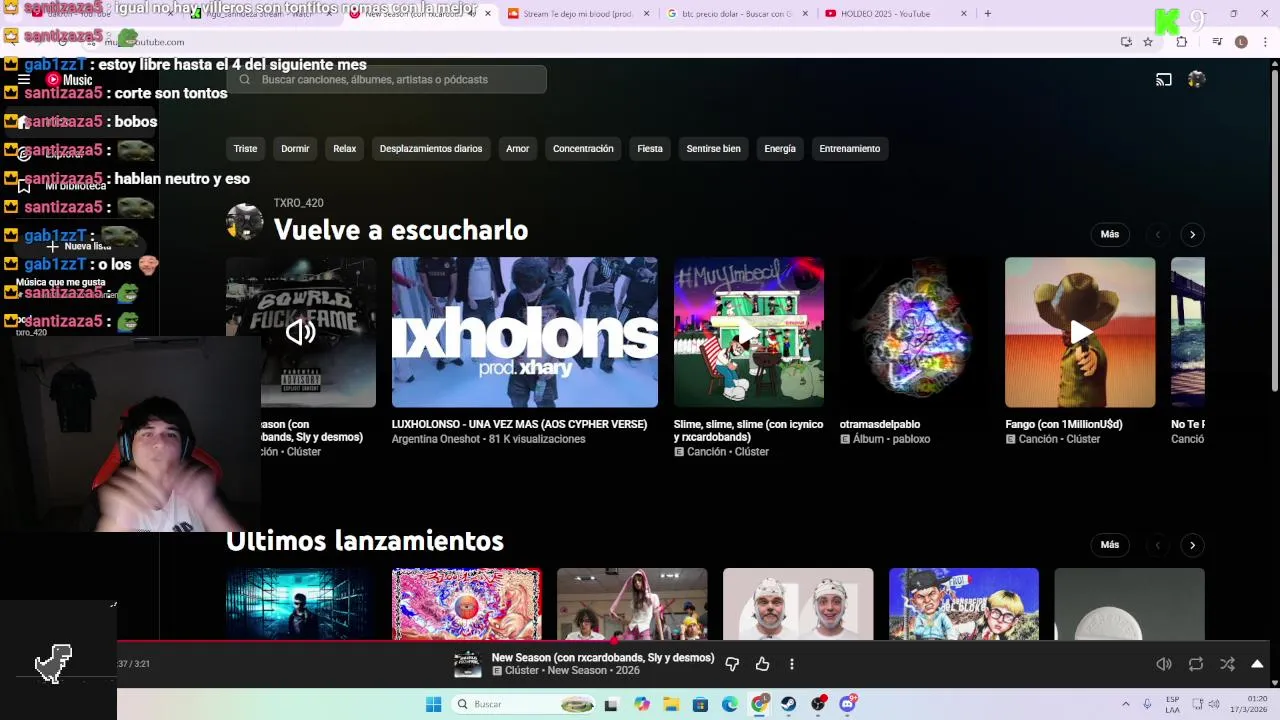Show next items in Ultimos lanzamientos
1280x720 pixels.
(x=1192, y=545)
